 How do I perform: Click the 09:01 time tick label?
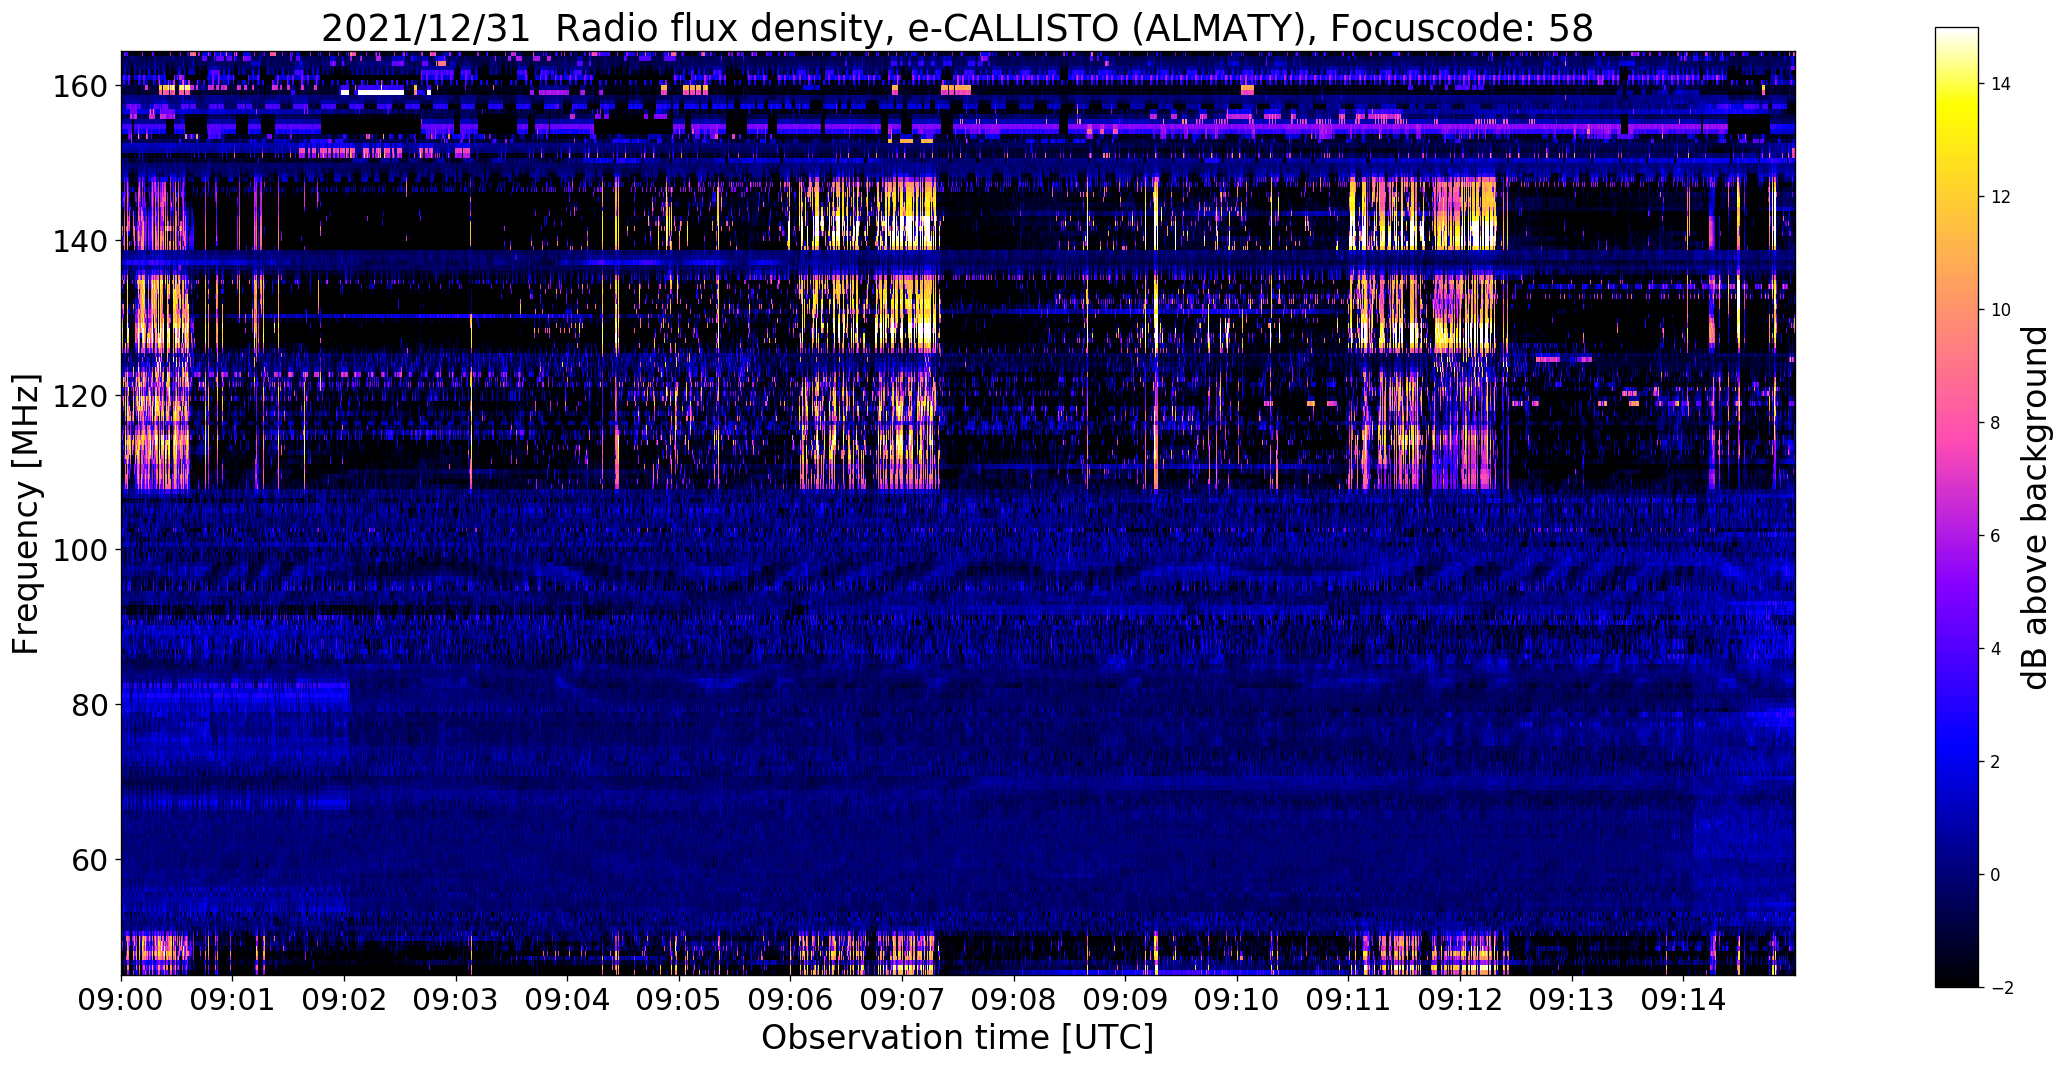pos(233,999)
